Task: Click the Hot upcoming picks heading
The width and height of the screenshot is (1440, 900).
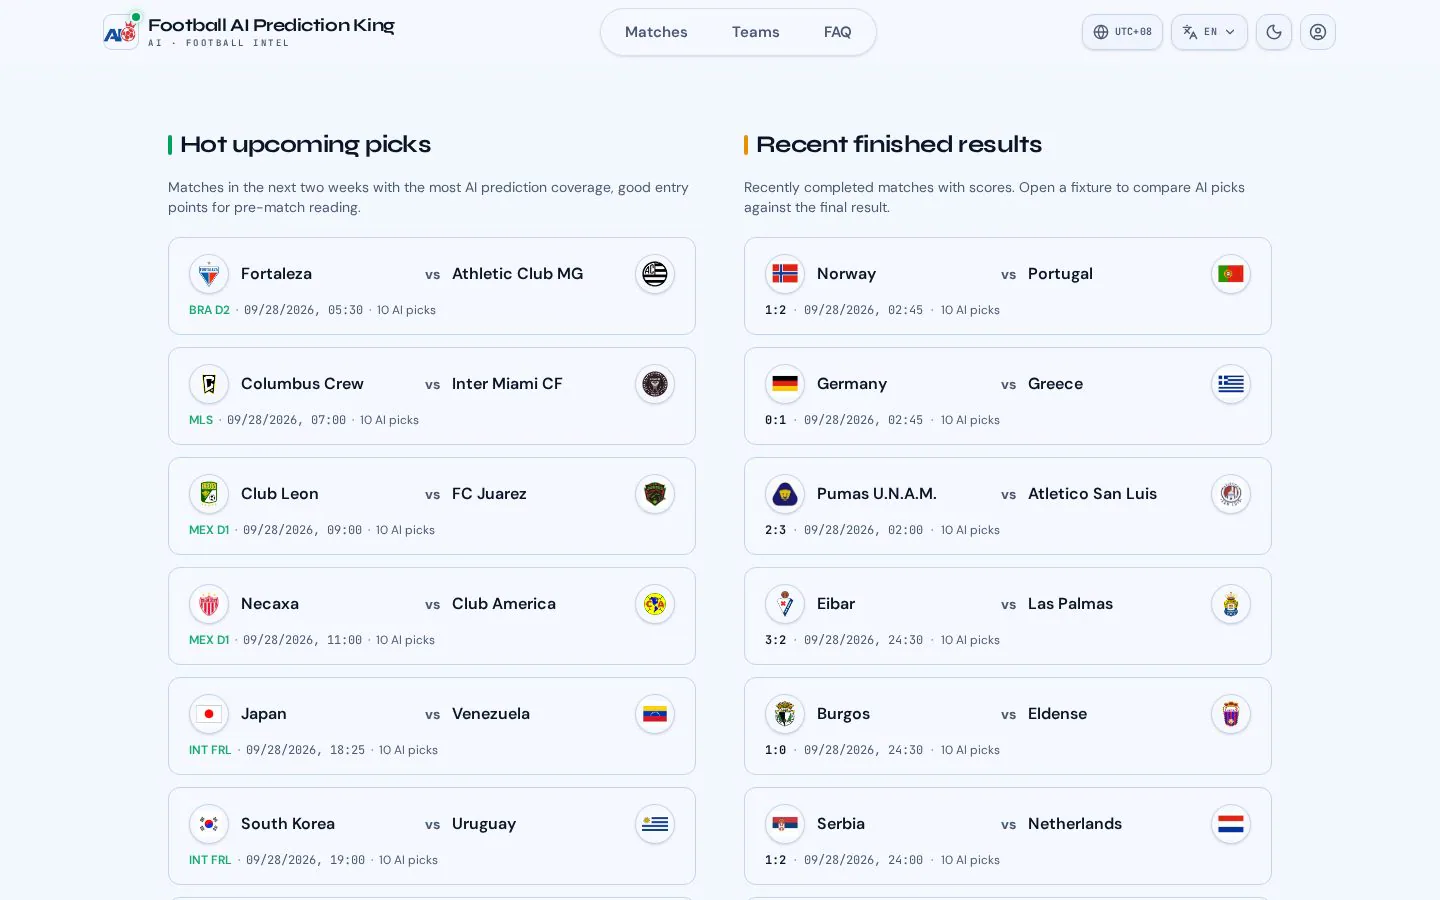Action: (x=305, y=145)
